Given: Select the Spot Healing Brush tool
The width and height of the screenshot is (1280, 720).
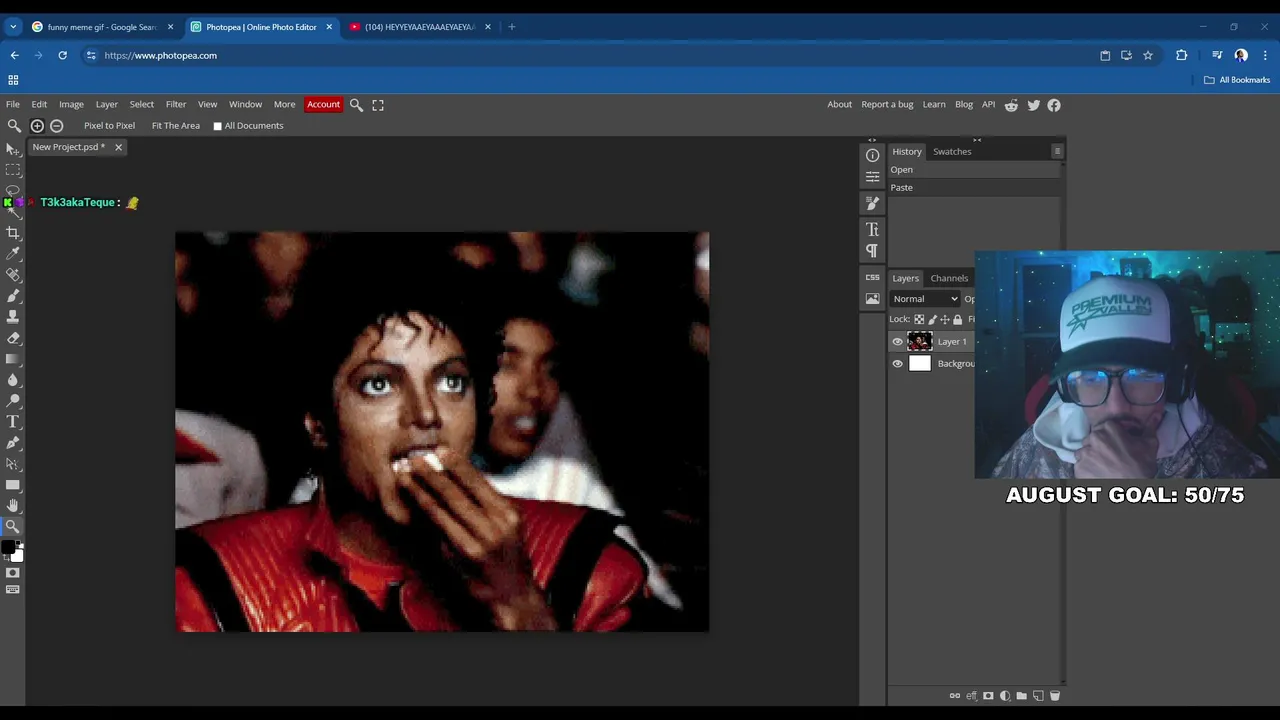Looking at the screenshot, I should [x=12, y=275].
